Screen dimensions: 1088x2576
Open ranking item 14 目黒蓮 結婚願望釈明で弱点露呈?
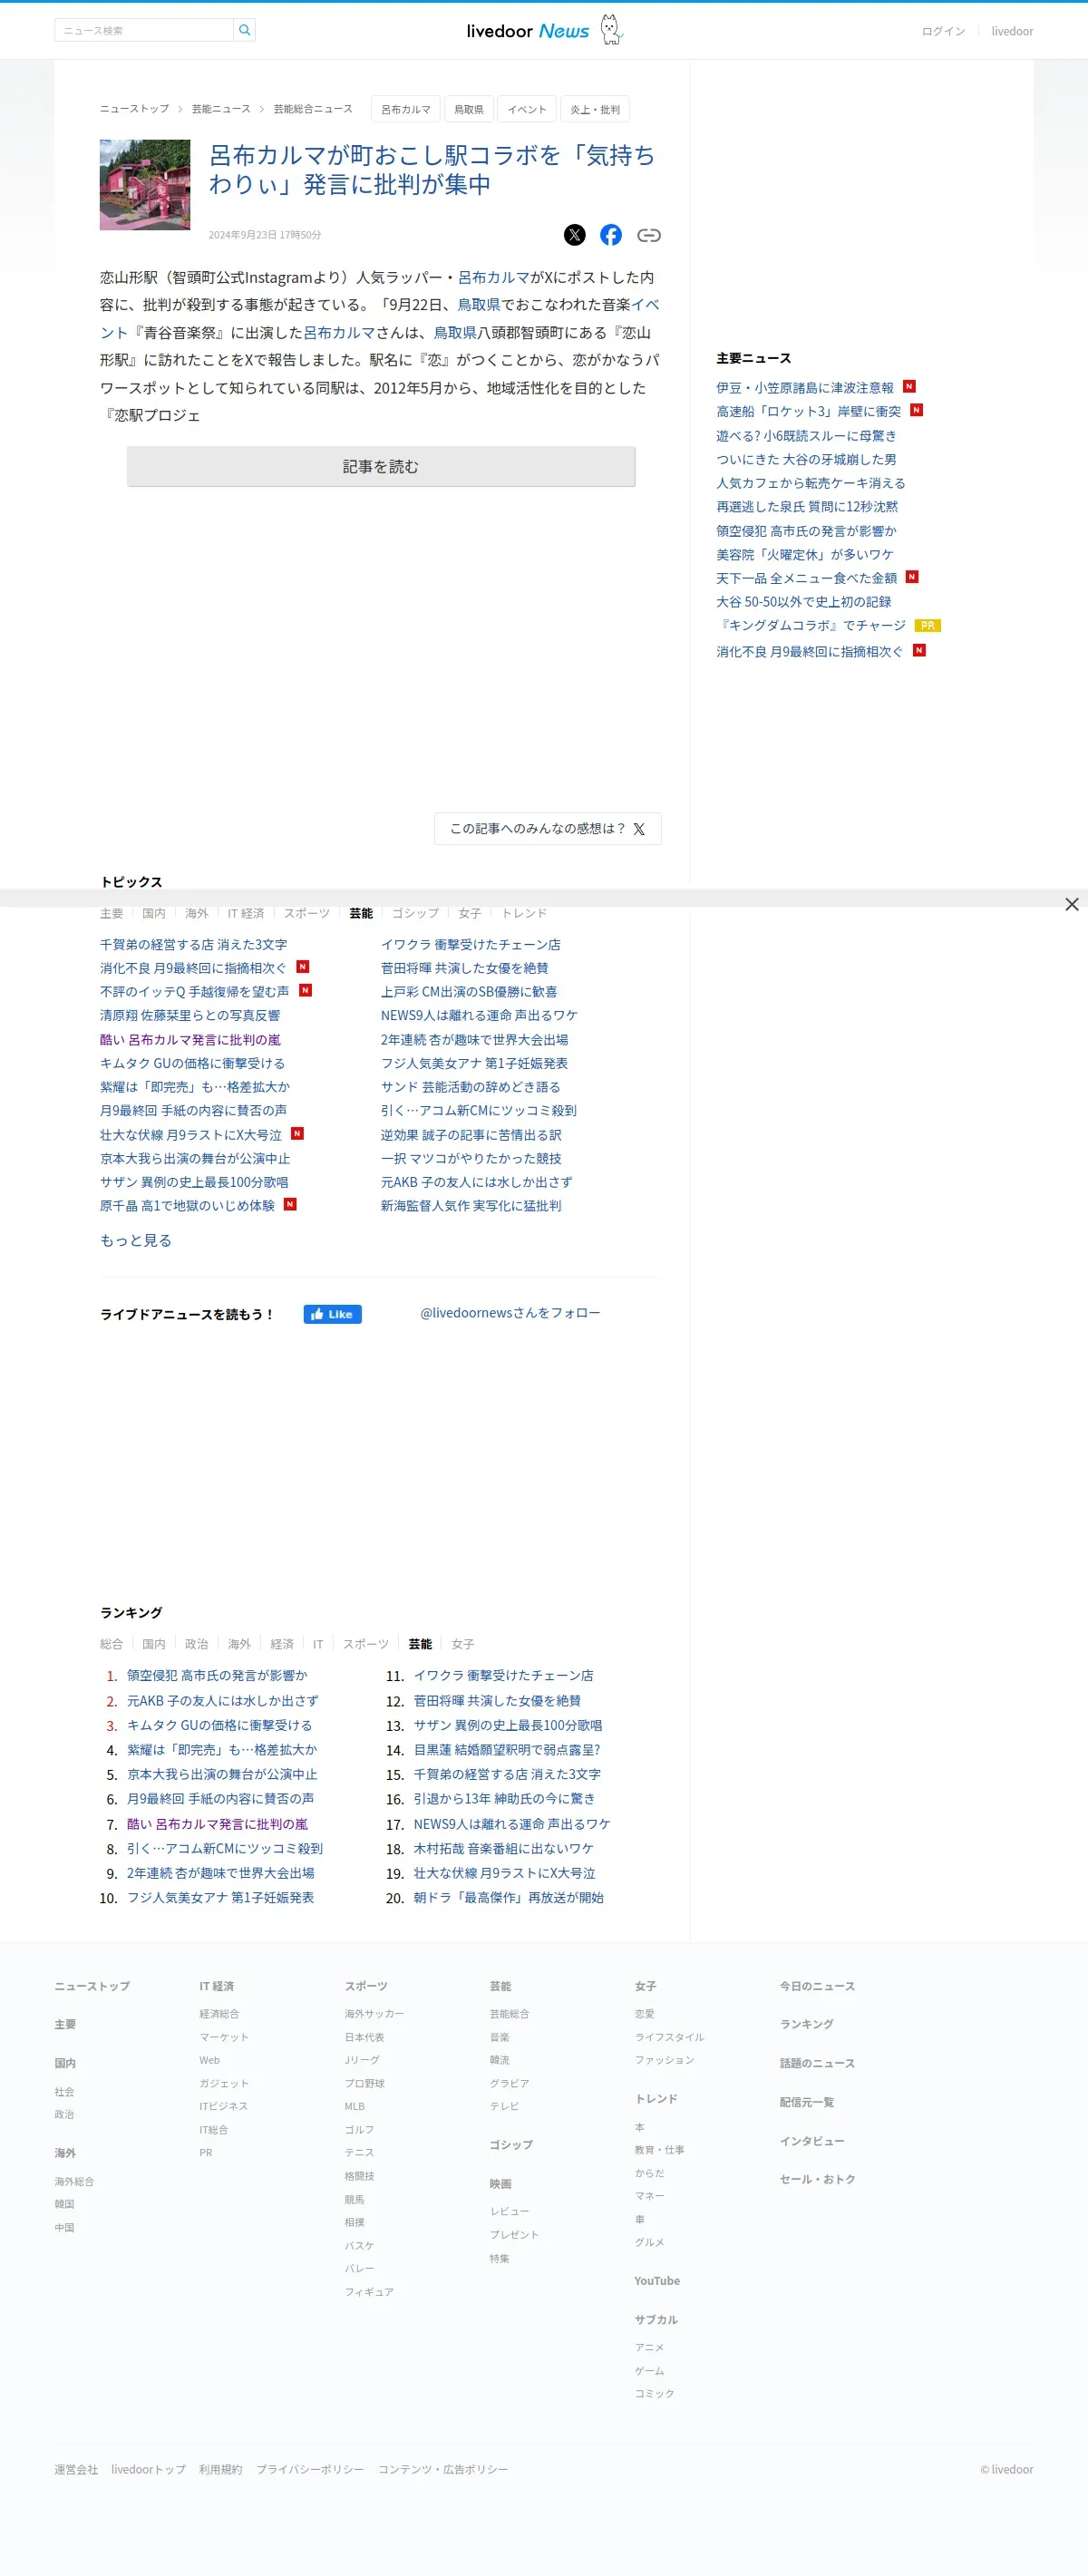[x=507, y=1750]
